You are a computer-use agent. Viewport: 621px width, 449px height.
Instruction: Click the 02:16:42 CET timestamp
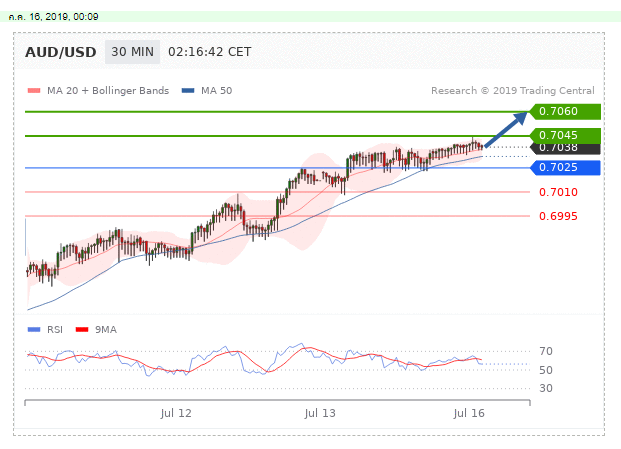click(x=210, y=52)
